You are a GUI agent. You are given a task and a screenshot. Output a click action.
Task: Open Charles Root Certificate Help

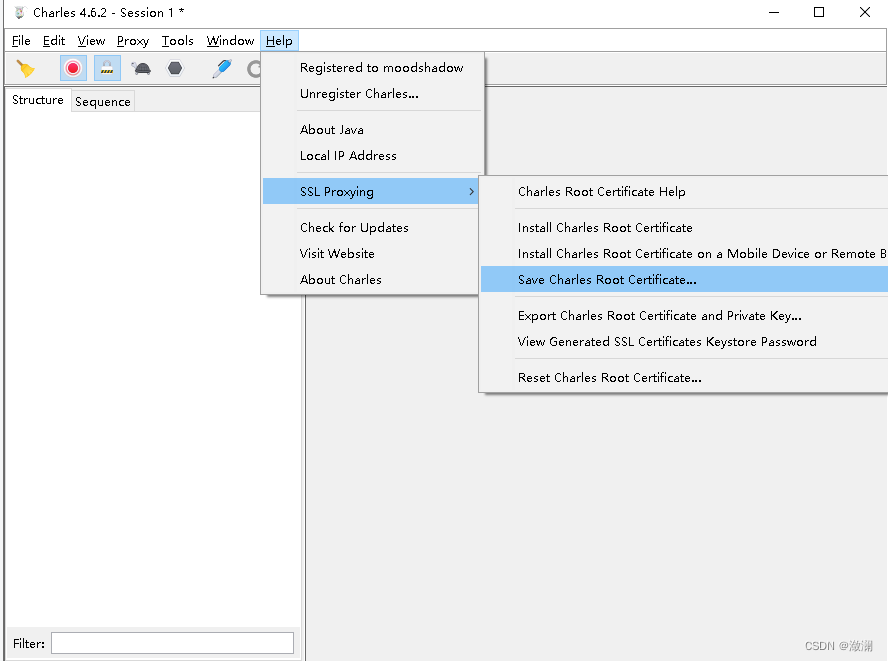pos(684,191)
